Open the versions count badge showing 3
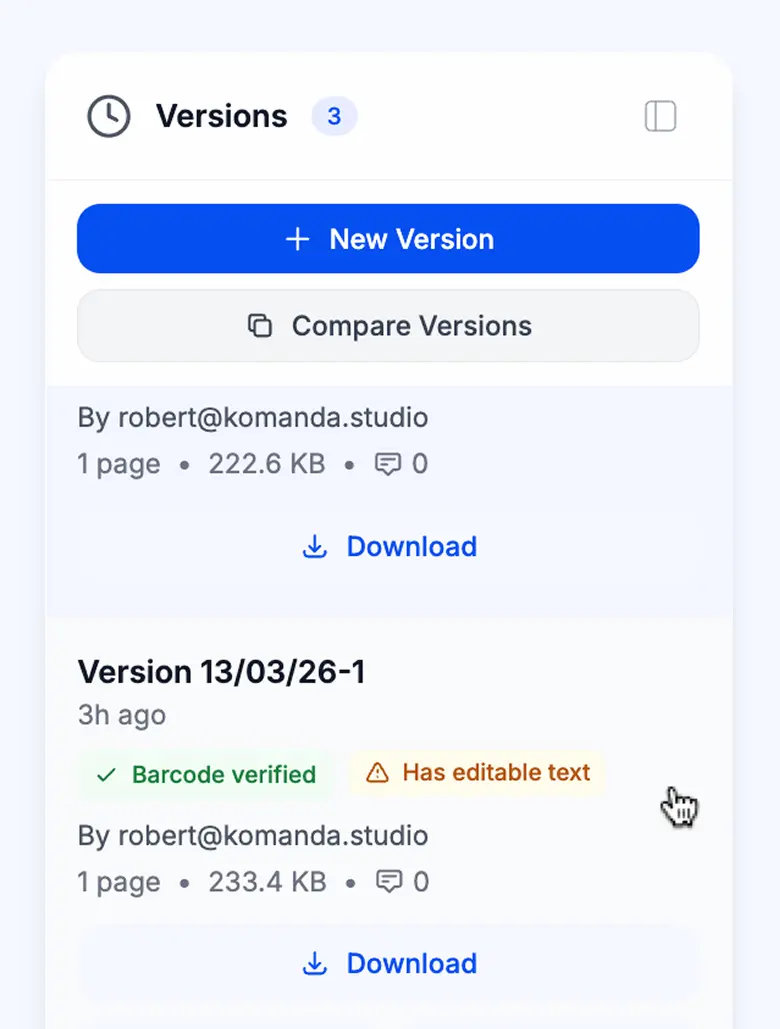 pos(334,116)
